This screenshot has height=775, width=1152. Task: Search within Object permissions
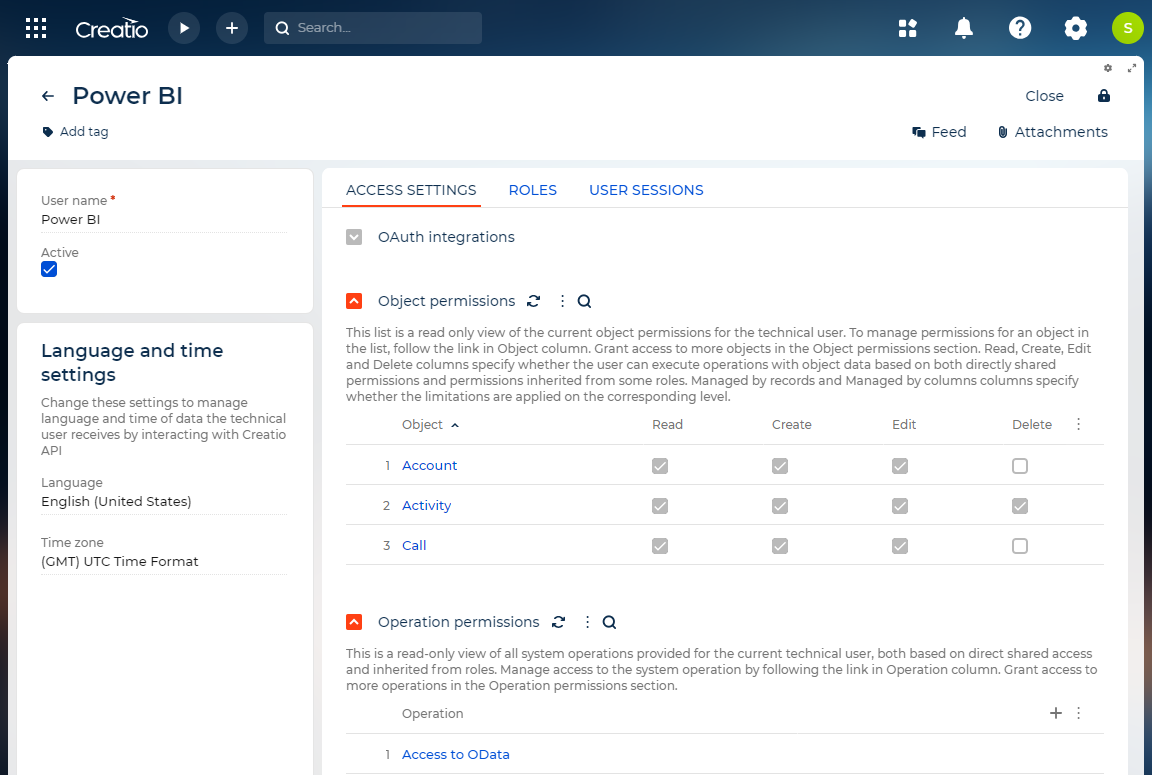click(x=584, y=301)
